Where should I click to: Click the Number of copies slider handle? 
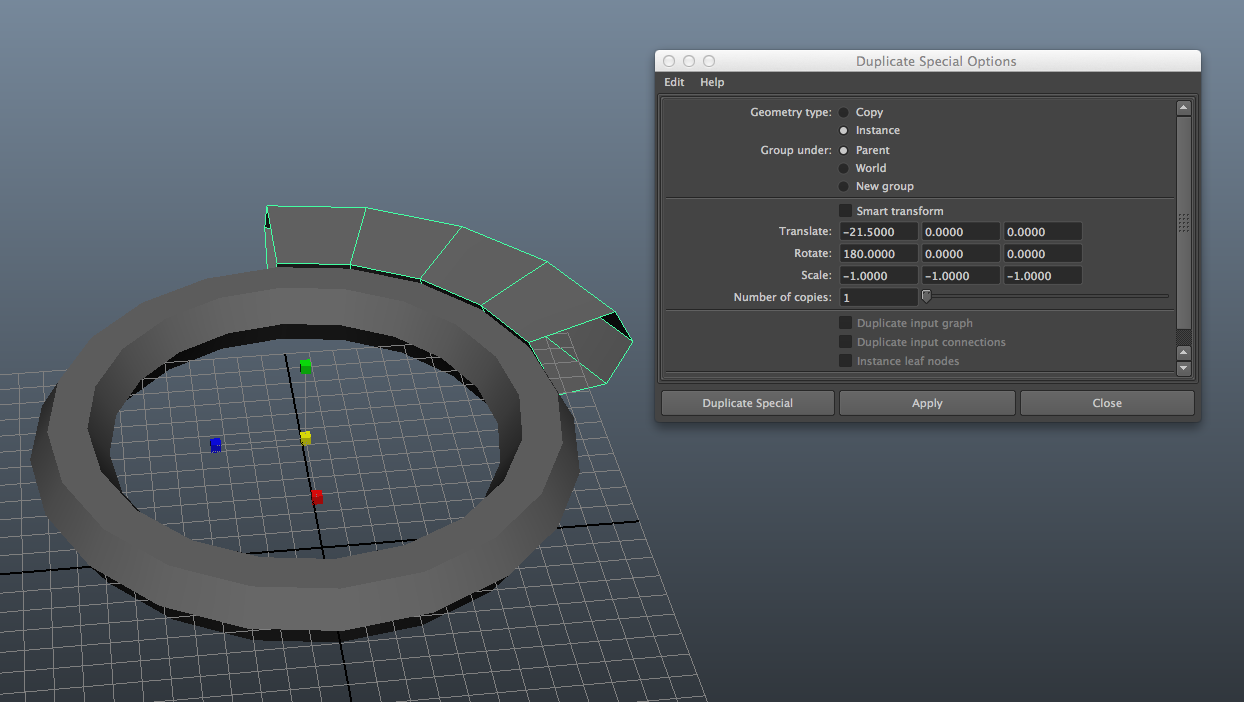(926, 296)
